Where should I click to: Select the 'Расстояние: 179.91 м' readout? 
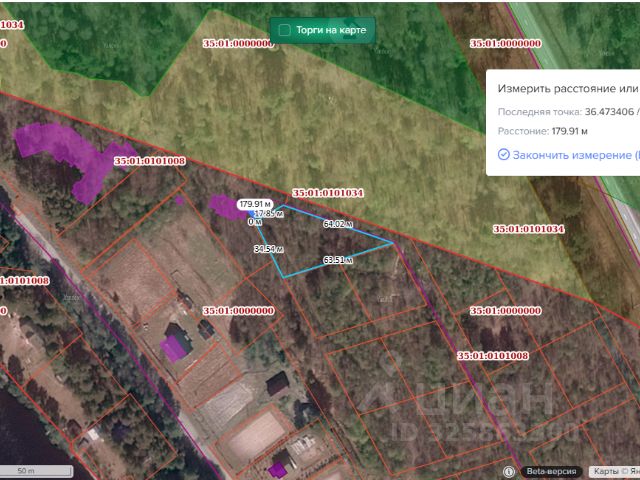pos(542,131)
